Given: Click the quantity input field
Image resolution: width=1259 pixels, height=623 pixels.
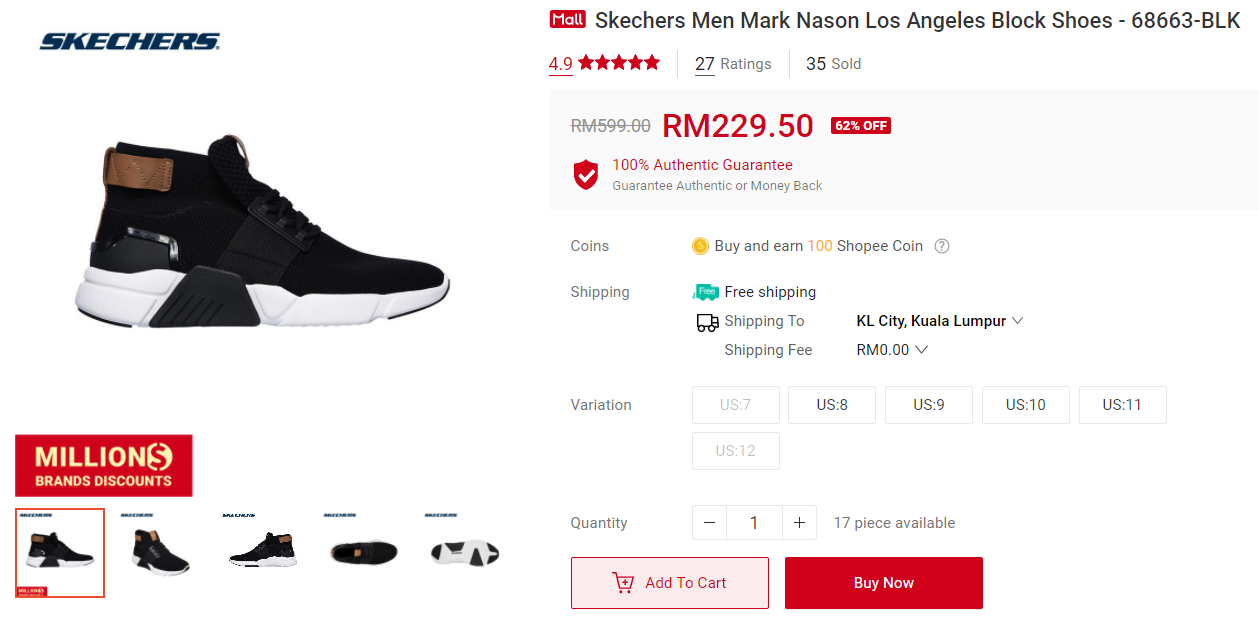Looking at the screenshot, I should coord(754,523).
